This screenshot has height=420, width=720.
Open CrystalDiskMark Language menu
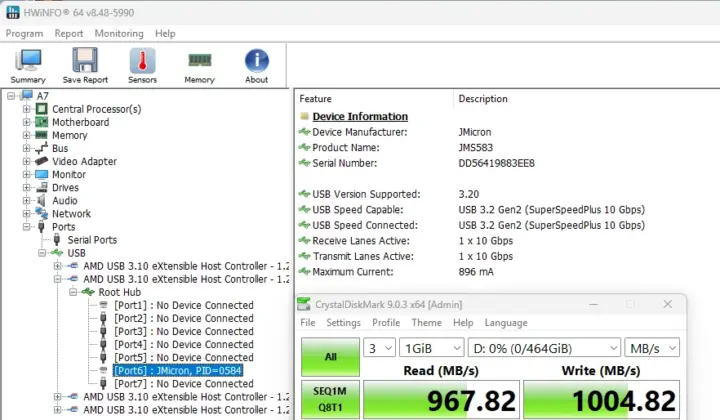(506, 323)
